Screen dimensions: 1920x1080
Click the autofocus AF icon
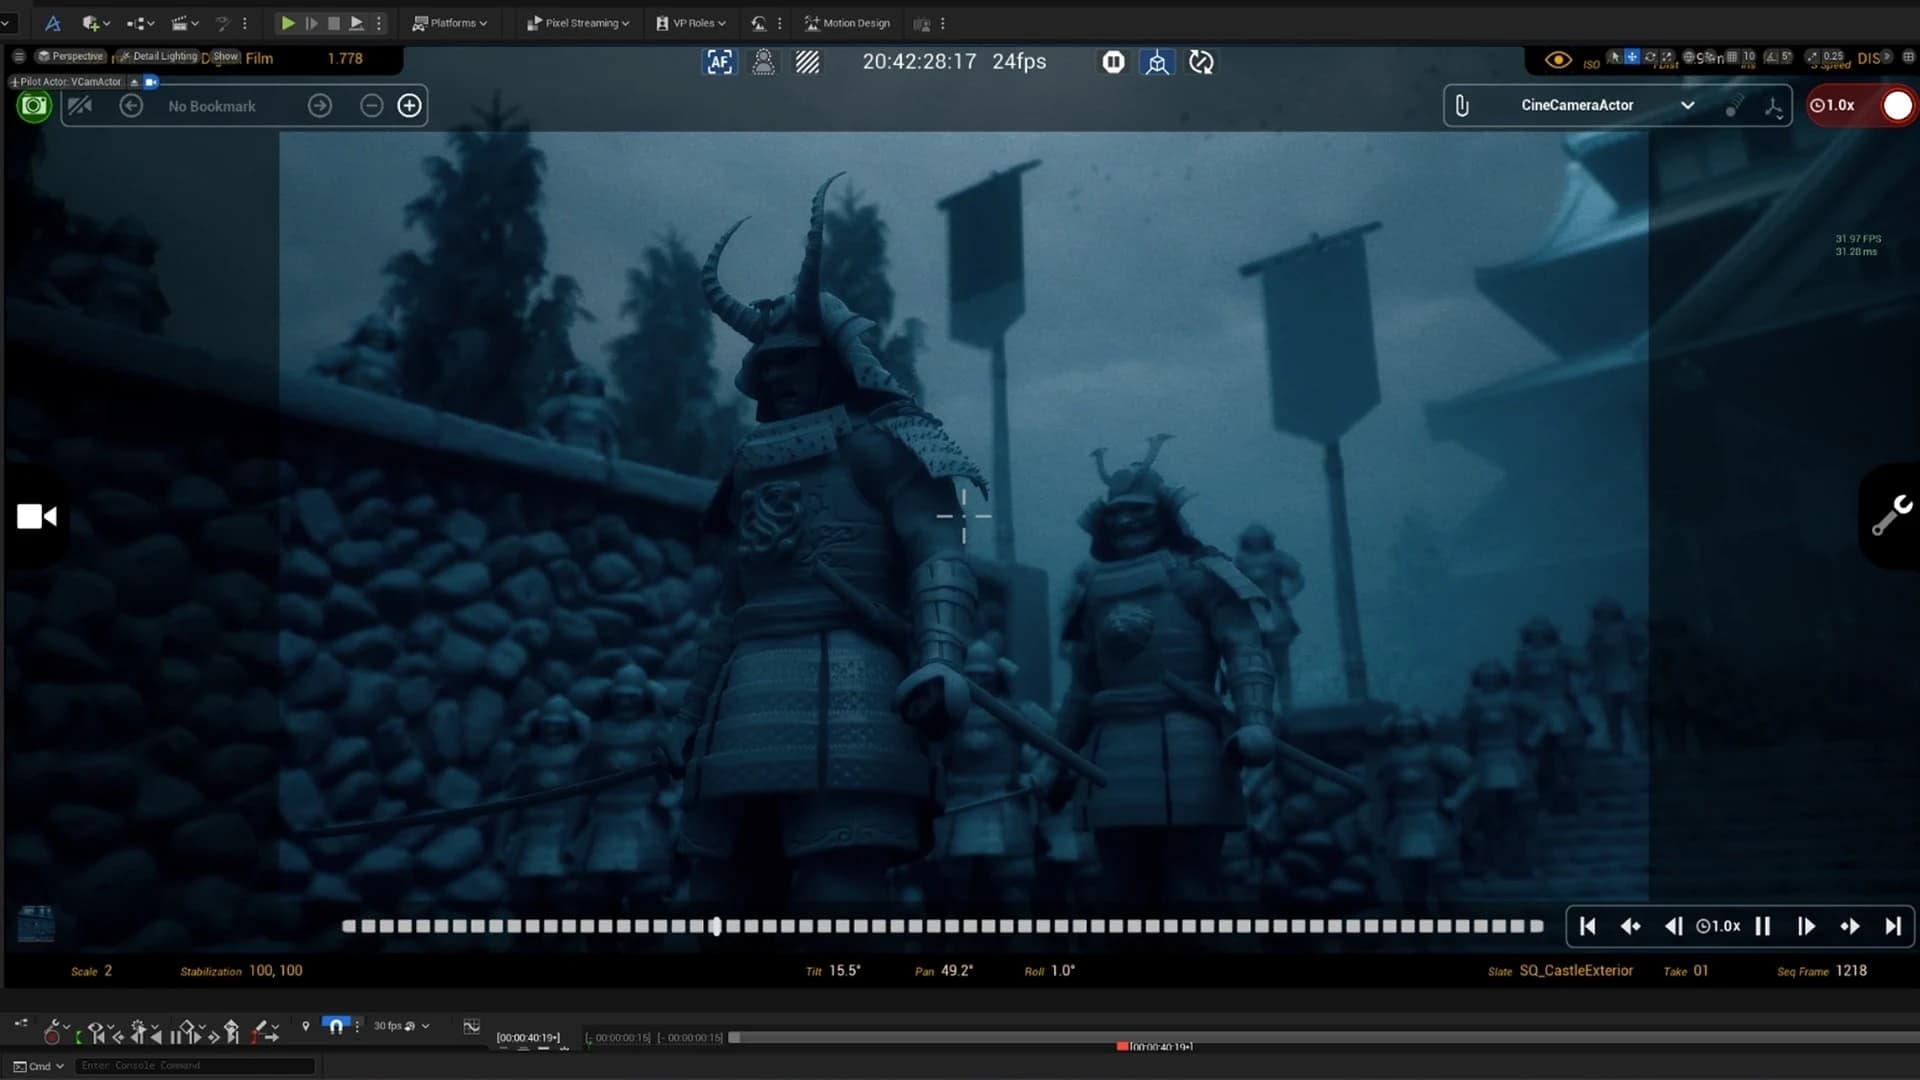tap(719, 62)
